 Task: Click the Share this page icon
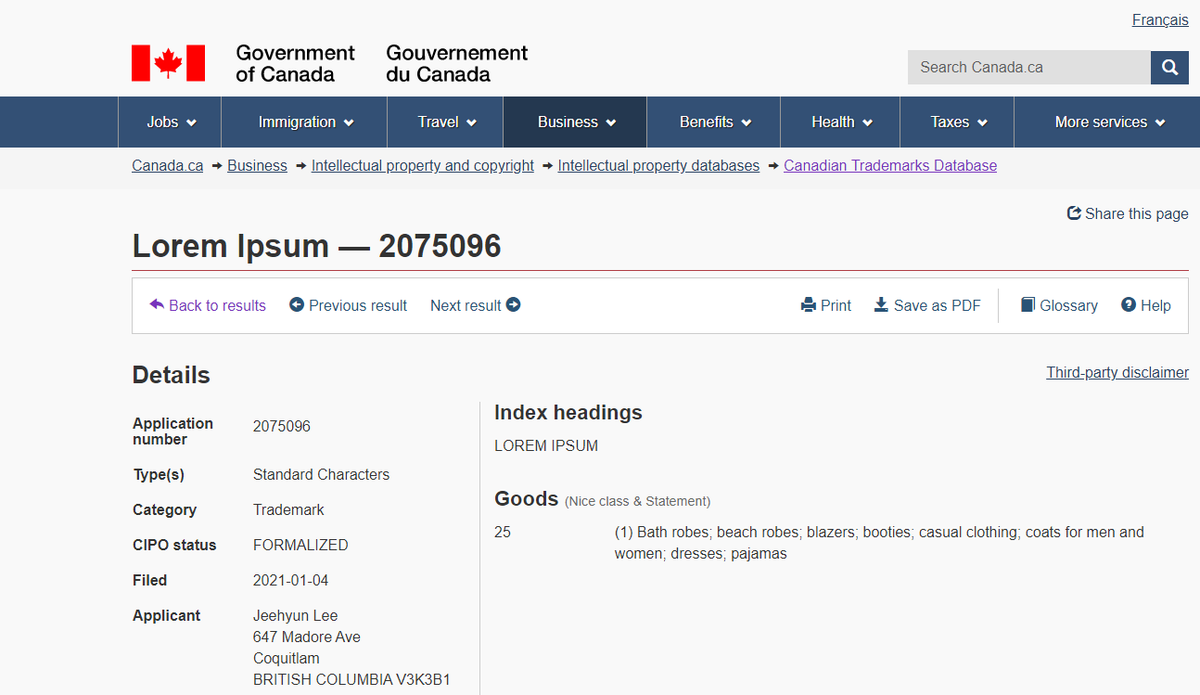pos(1074,213)
